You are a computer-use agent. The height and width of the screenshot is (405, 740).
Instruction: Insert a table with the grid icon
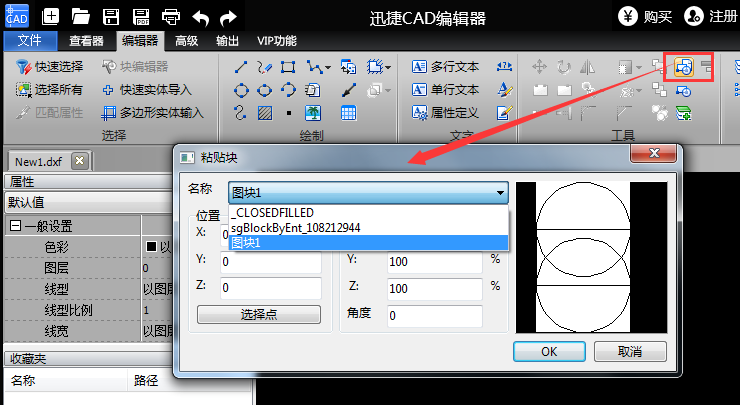coord(348,113)
